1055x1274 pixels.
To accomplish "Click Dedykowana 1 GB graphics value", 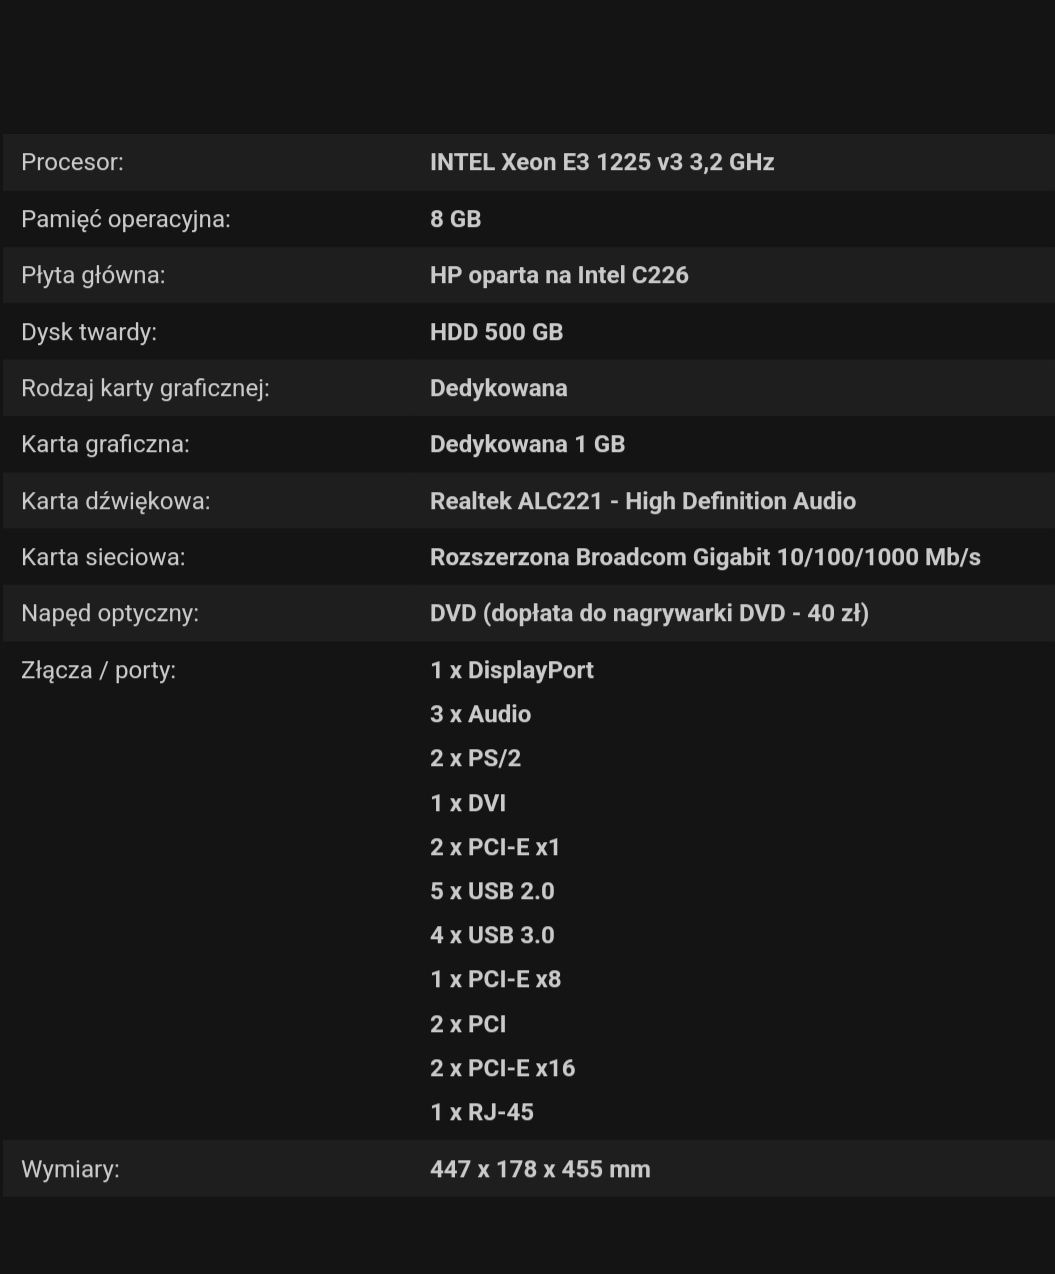I will point(527,444).
